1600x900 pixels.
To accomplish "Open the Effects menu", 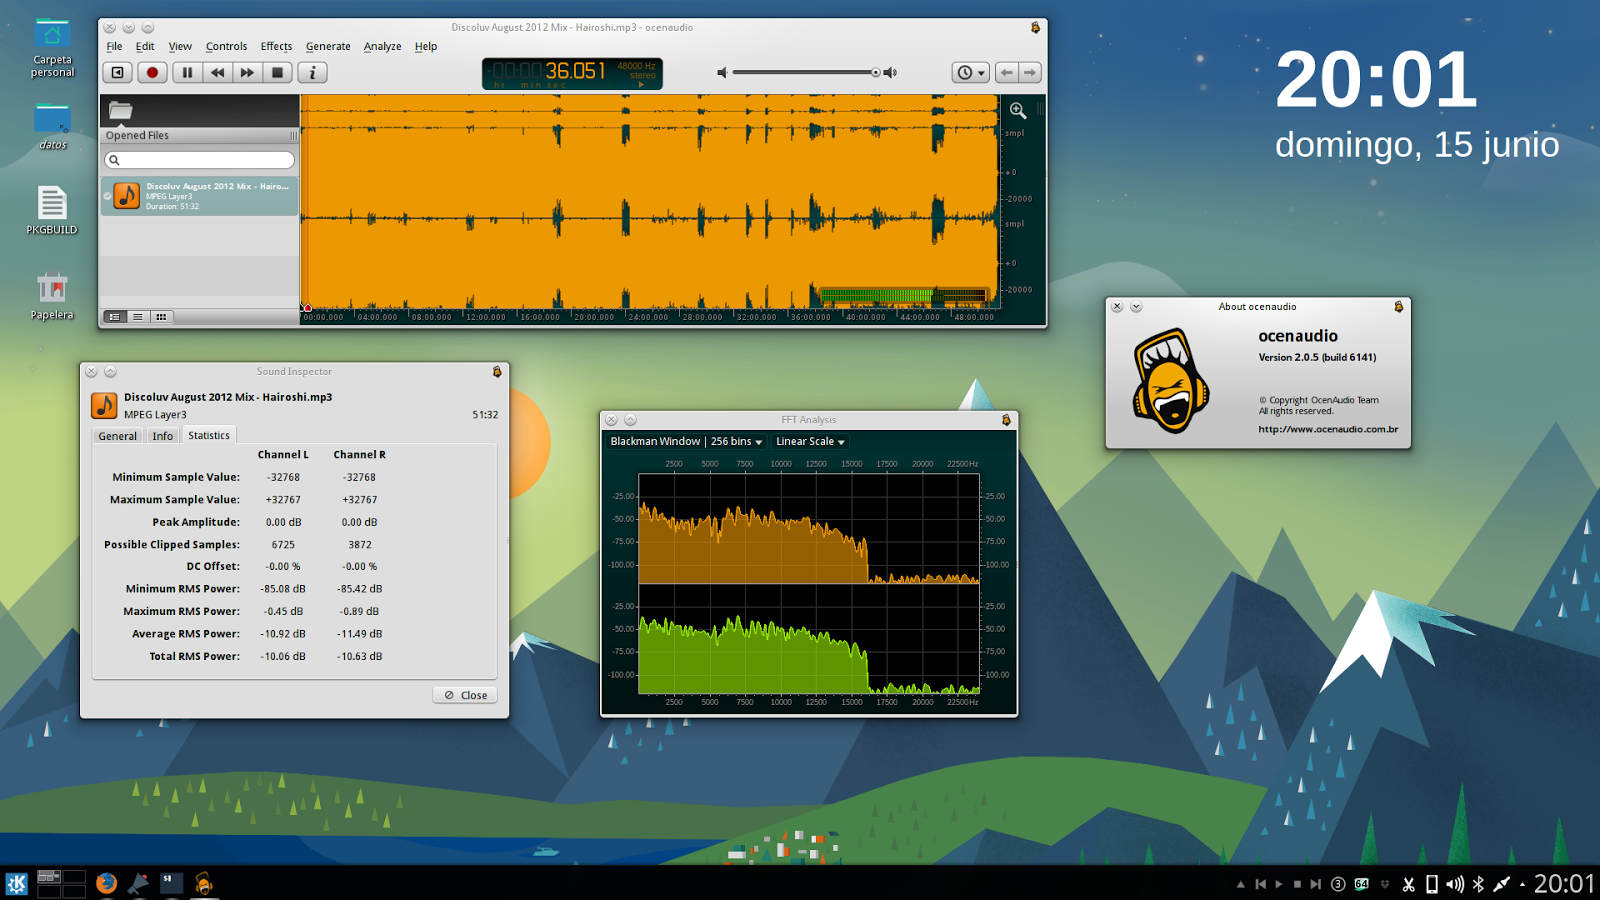I will [x=276, y=46].
